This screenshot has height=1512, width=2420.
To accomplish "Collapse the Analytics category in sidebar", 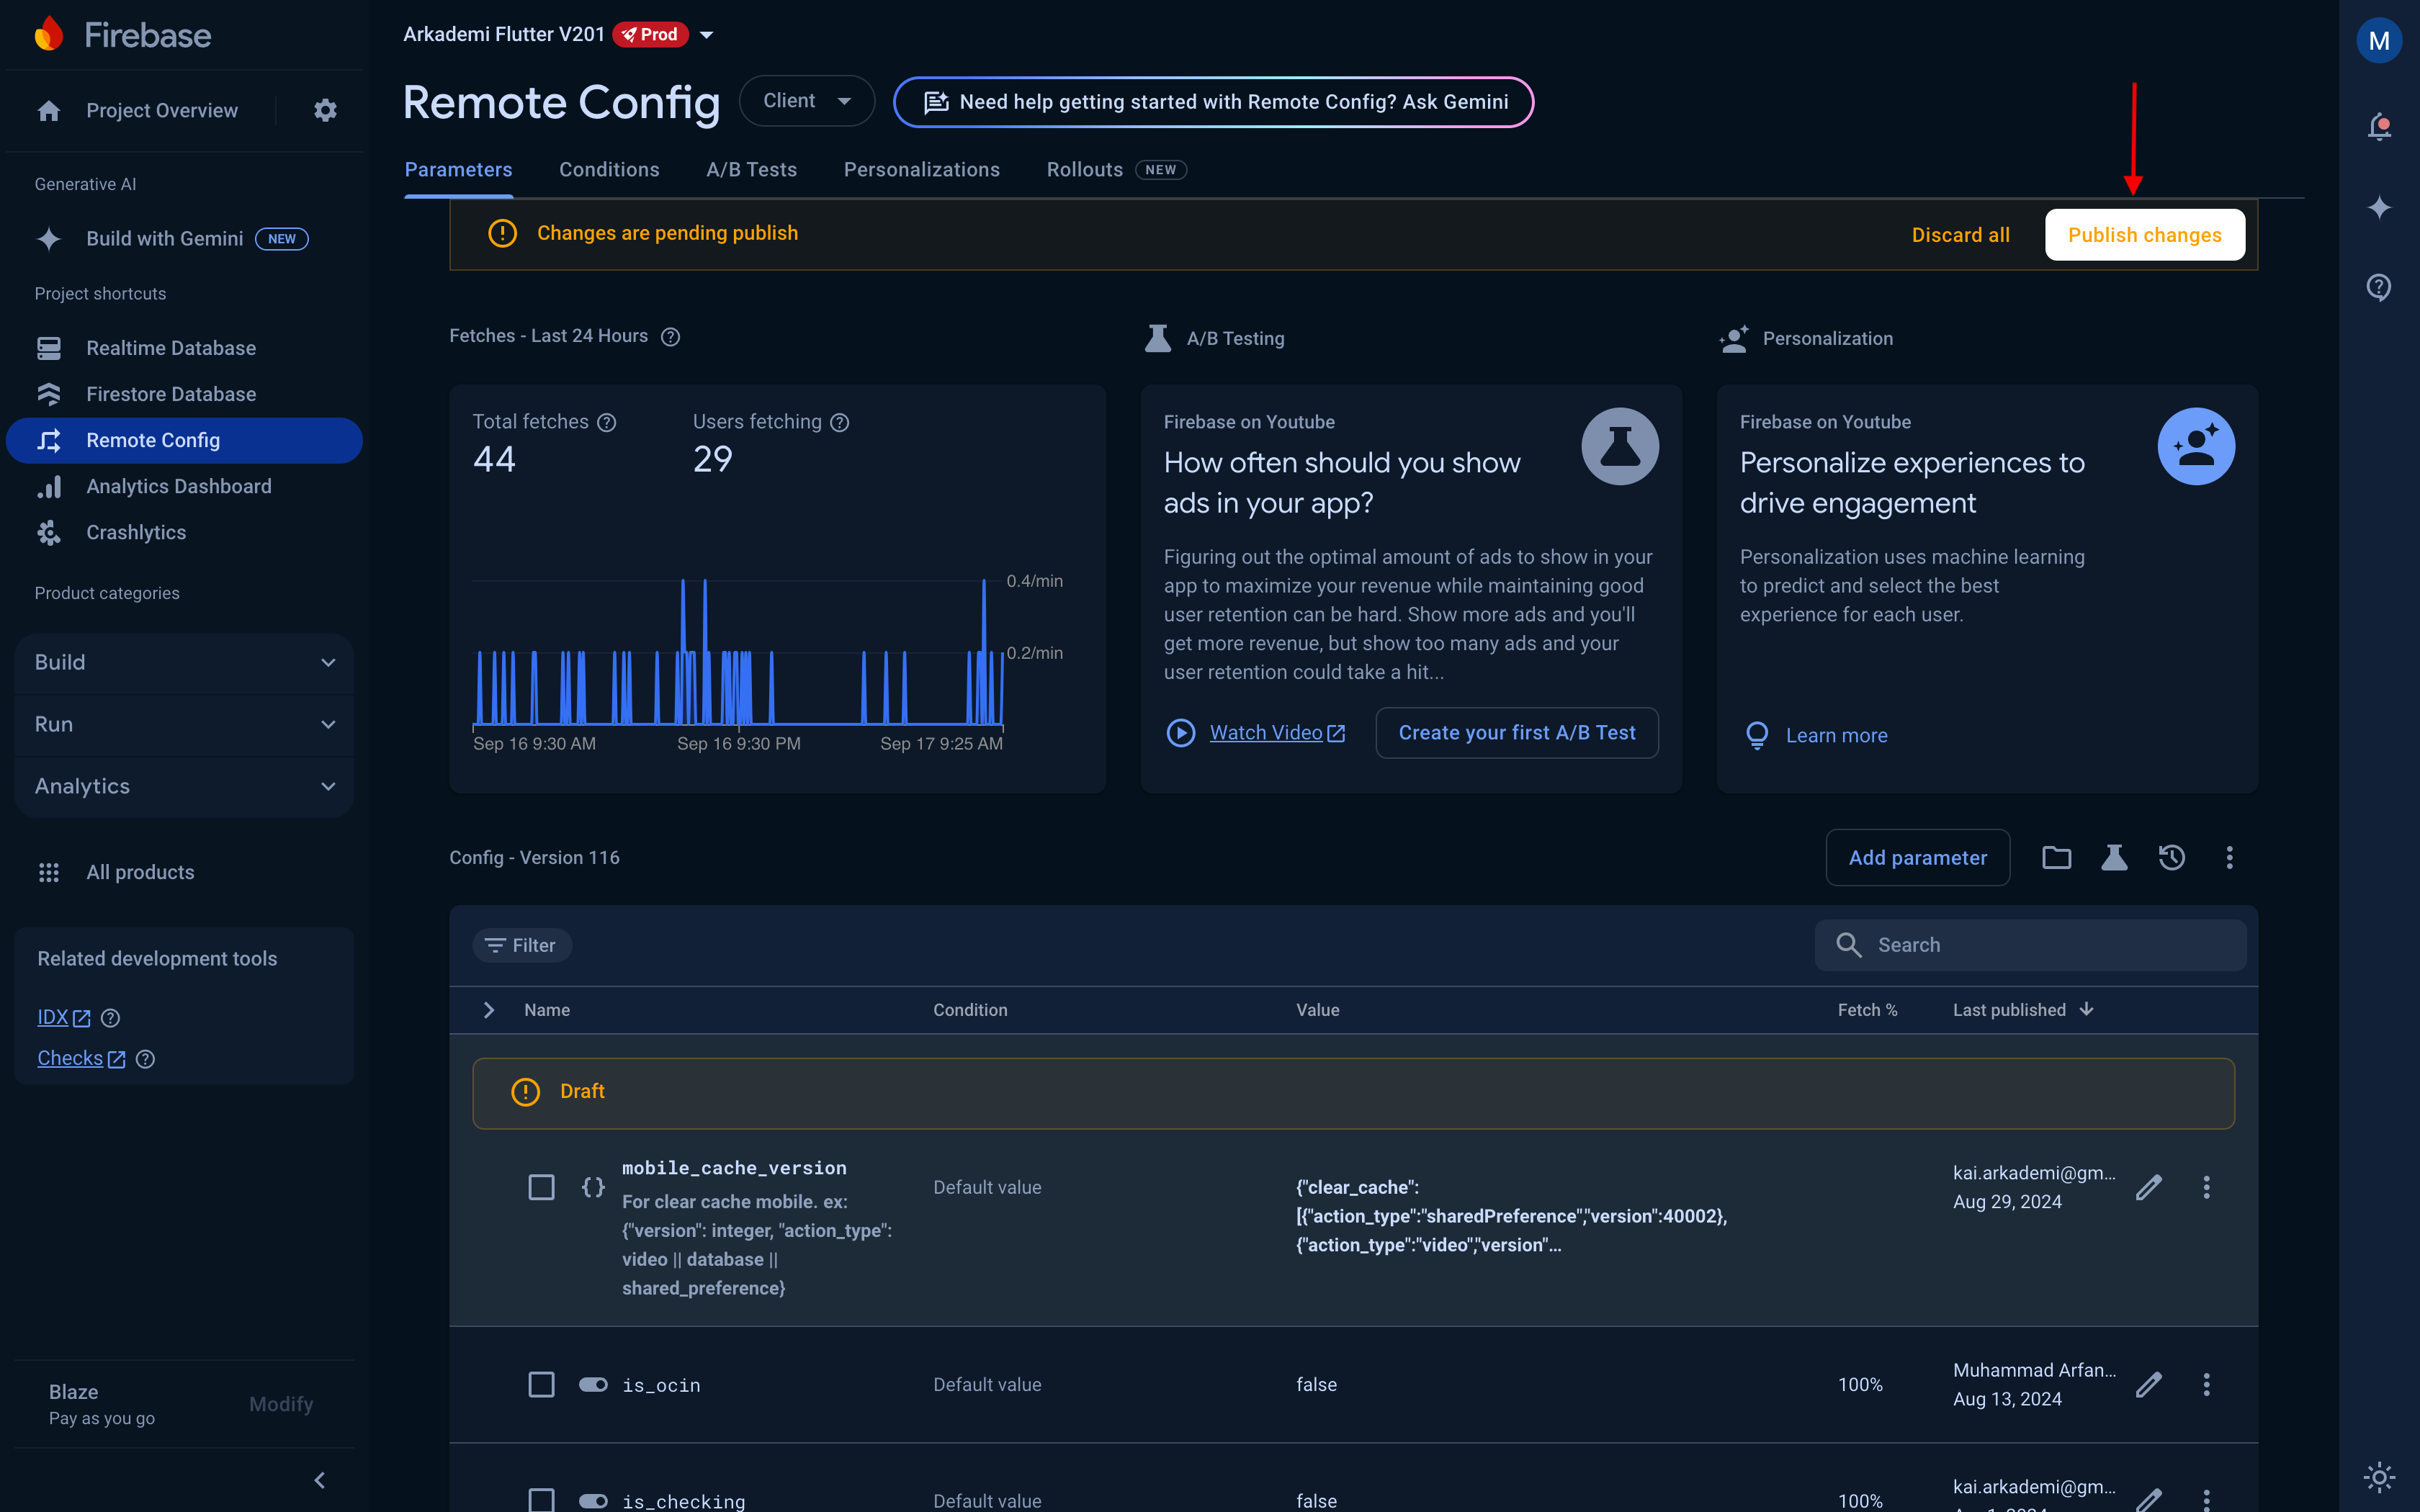I will [x=329, y=786].
